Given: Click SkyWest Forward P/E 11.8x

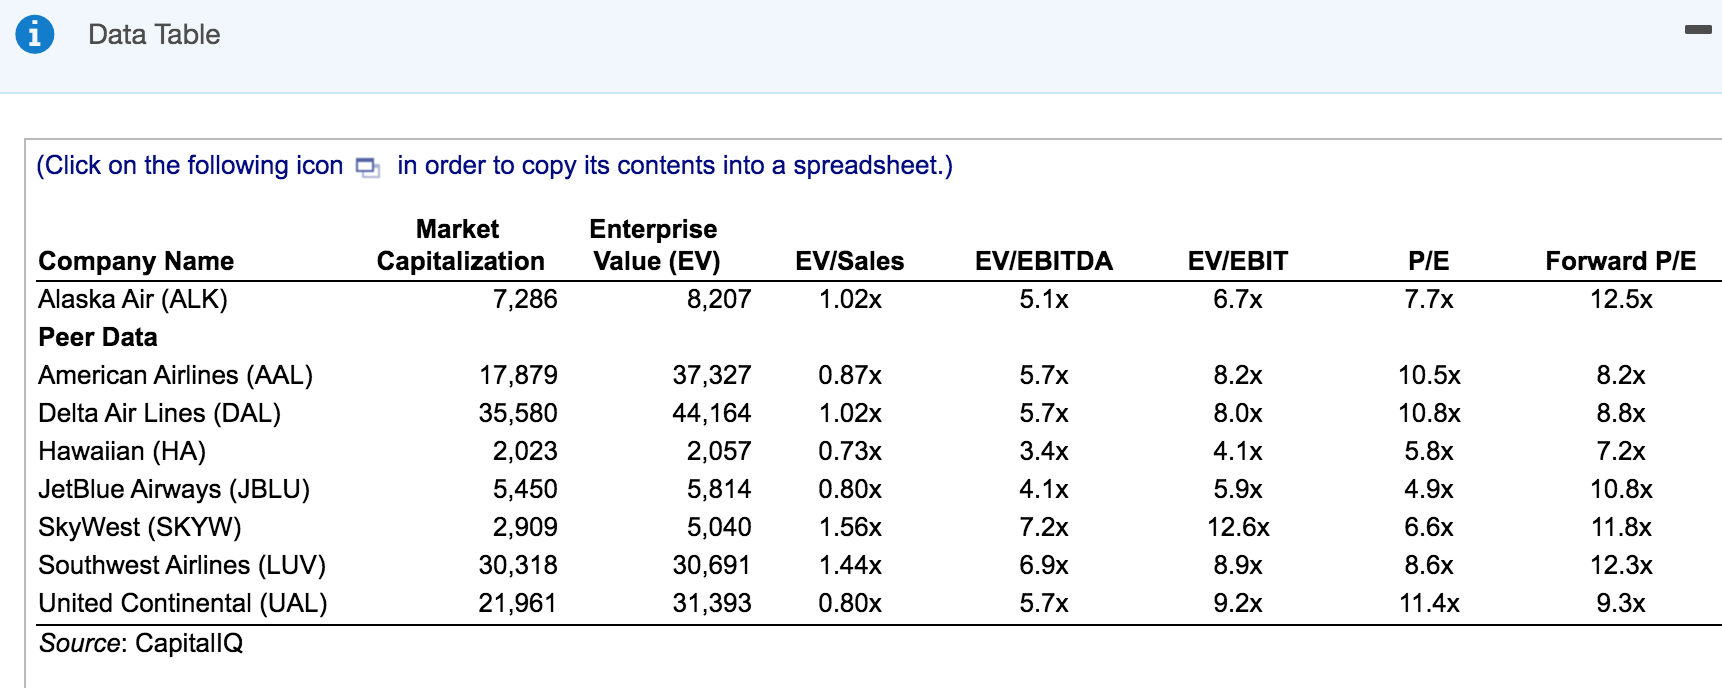Looking at the screenshot, I should tap(1621, 527).
